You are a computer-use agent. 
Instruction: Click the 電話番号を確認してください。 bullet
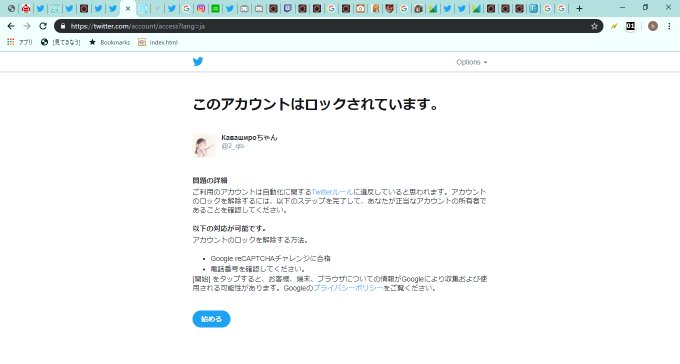[x=258, y=269]
